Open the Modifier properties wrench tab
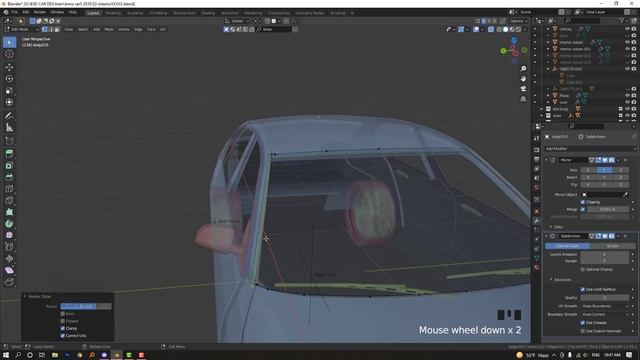This screenshot has height=360, width=640. pyautogui.click(x=537, y=220)
